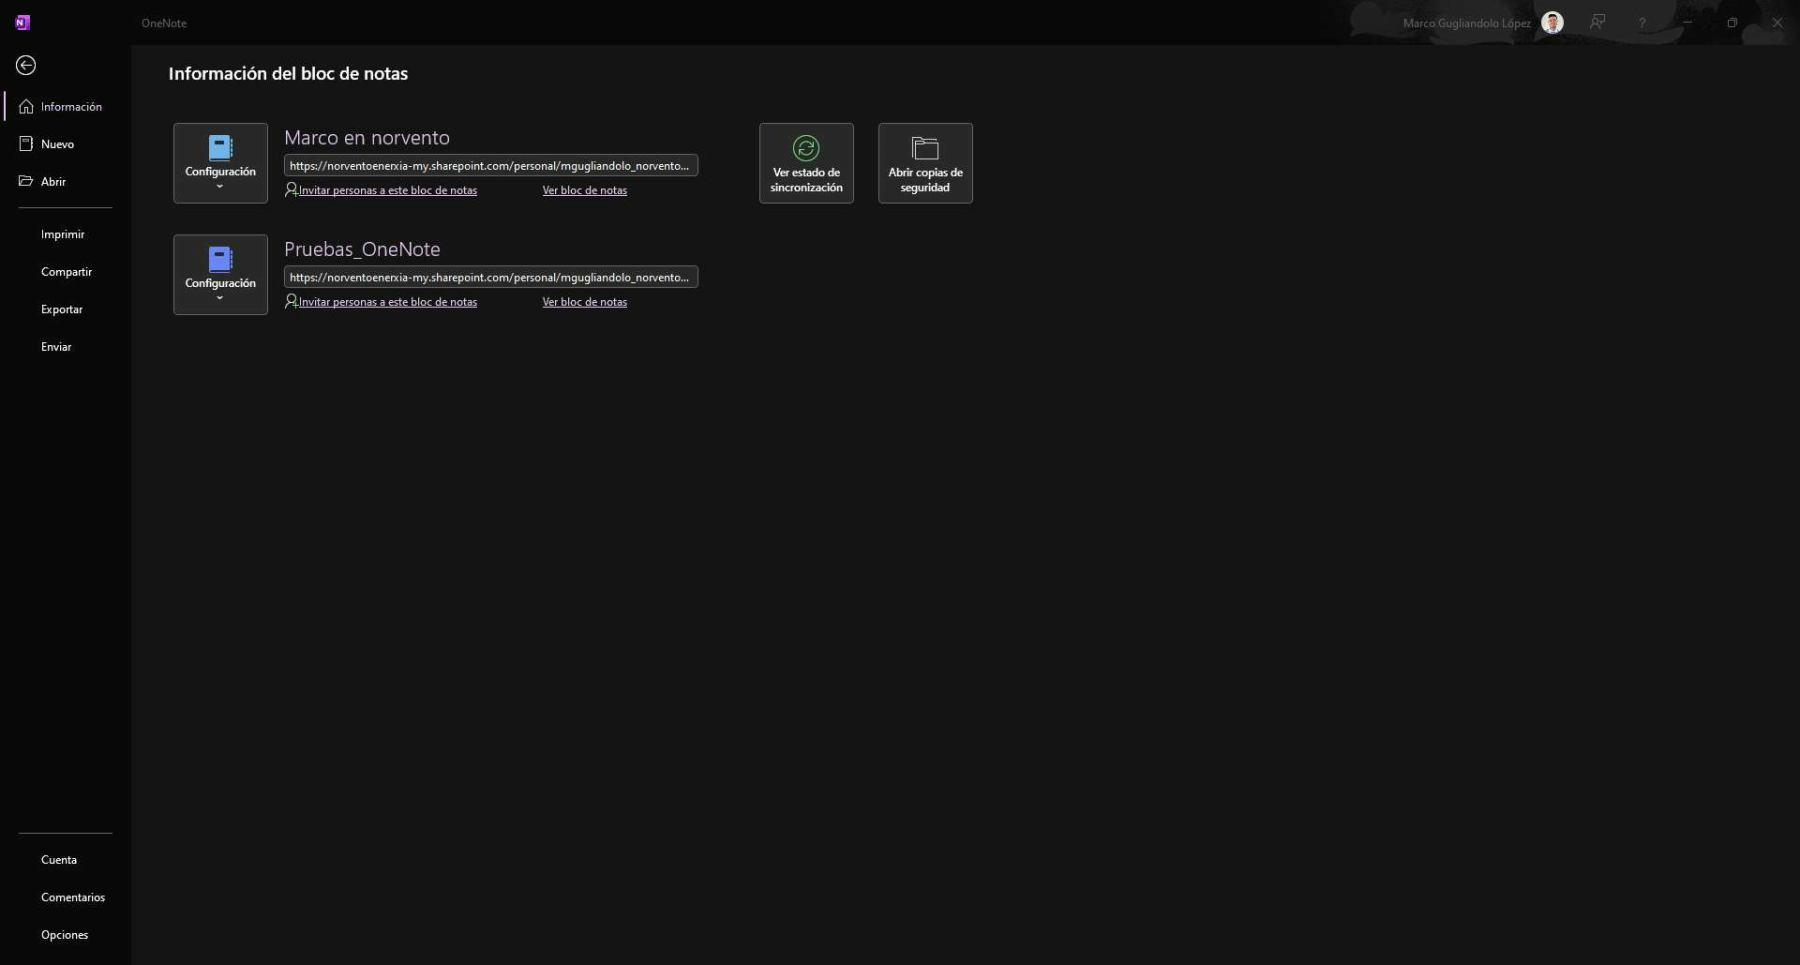Click the help question mark icon
This screenshot has width=1800, height=965.
[1642, 23]
